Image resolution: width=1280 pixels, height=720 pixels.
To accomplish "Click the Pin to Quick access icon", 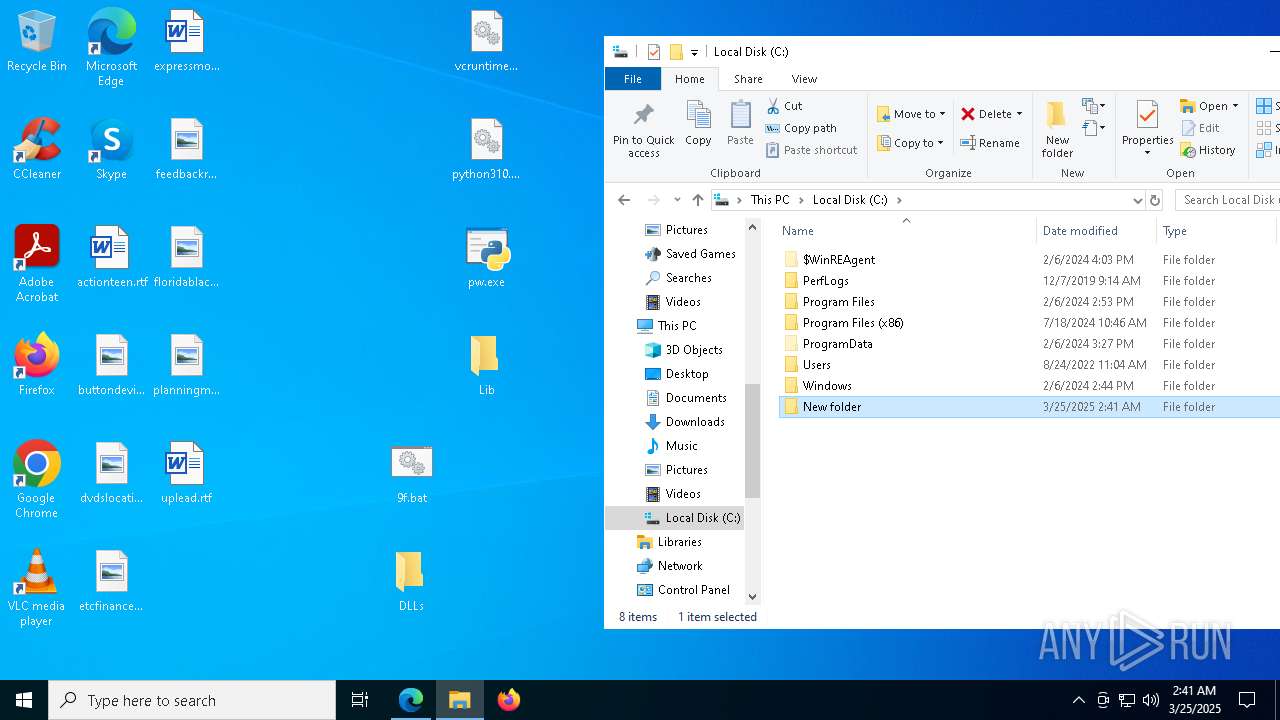I will pyautogui.click(x=643, y=130).
